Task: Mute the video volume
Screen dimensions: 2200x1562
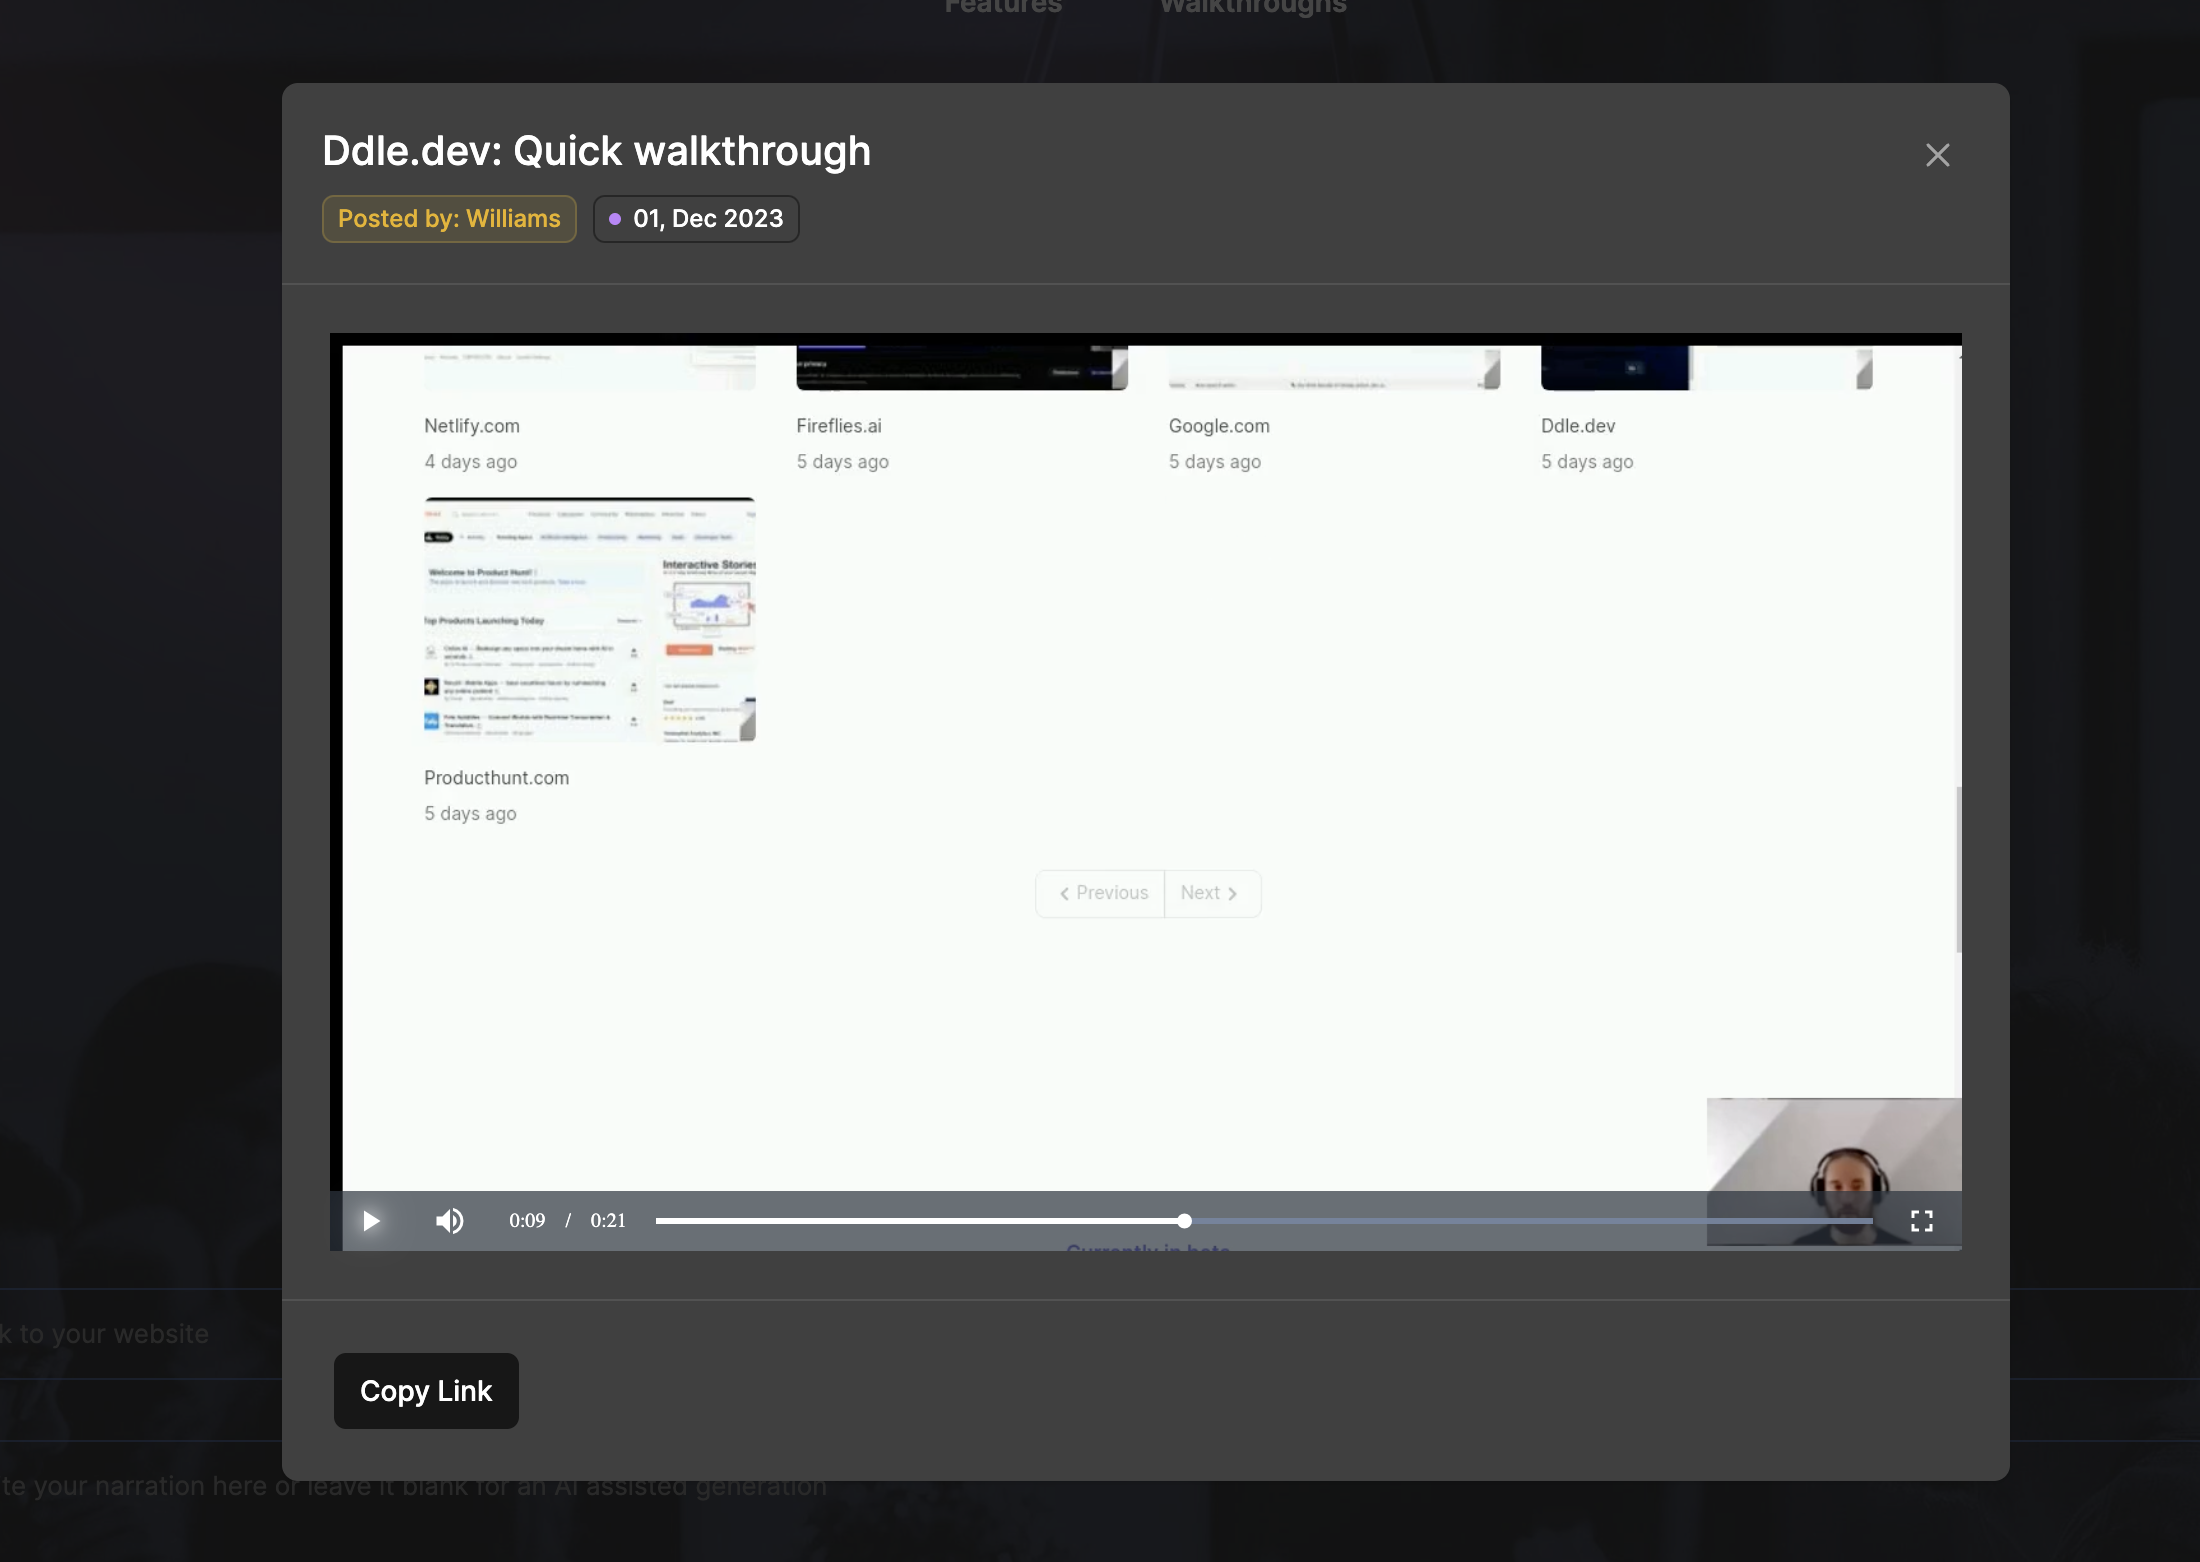Action: 450,1221
